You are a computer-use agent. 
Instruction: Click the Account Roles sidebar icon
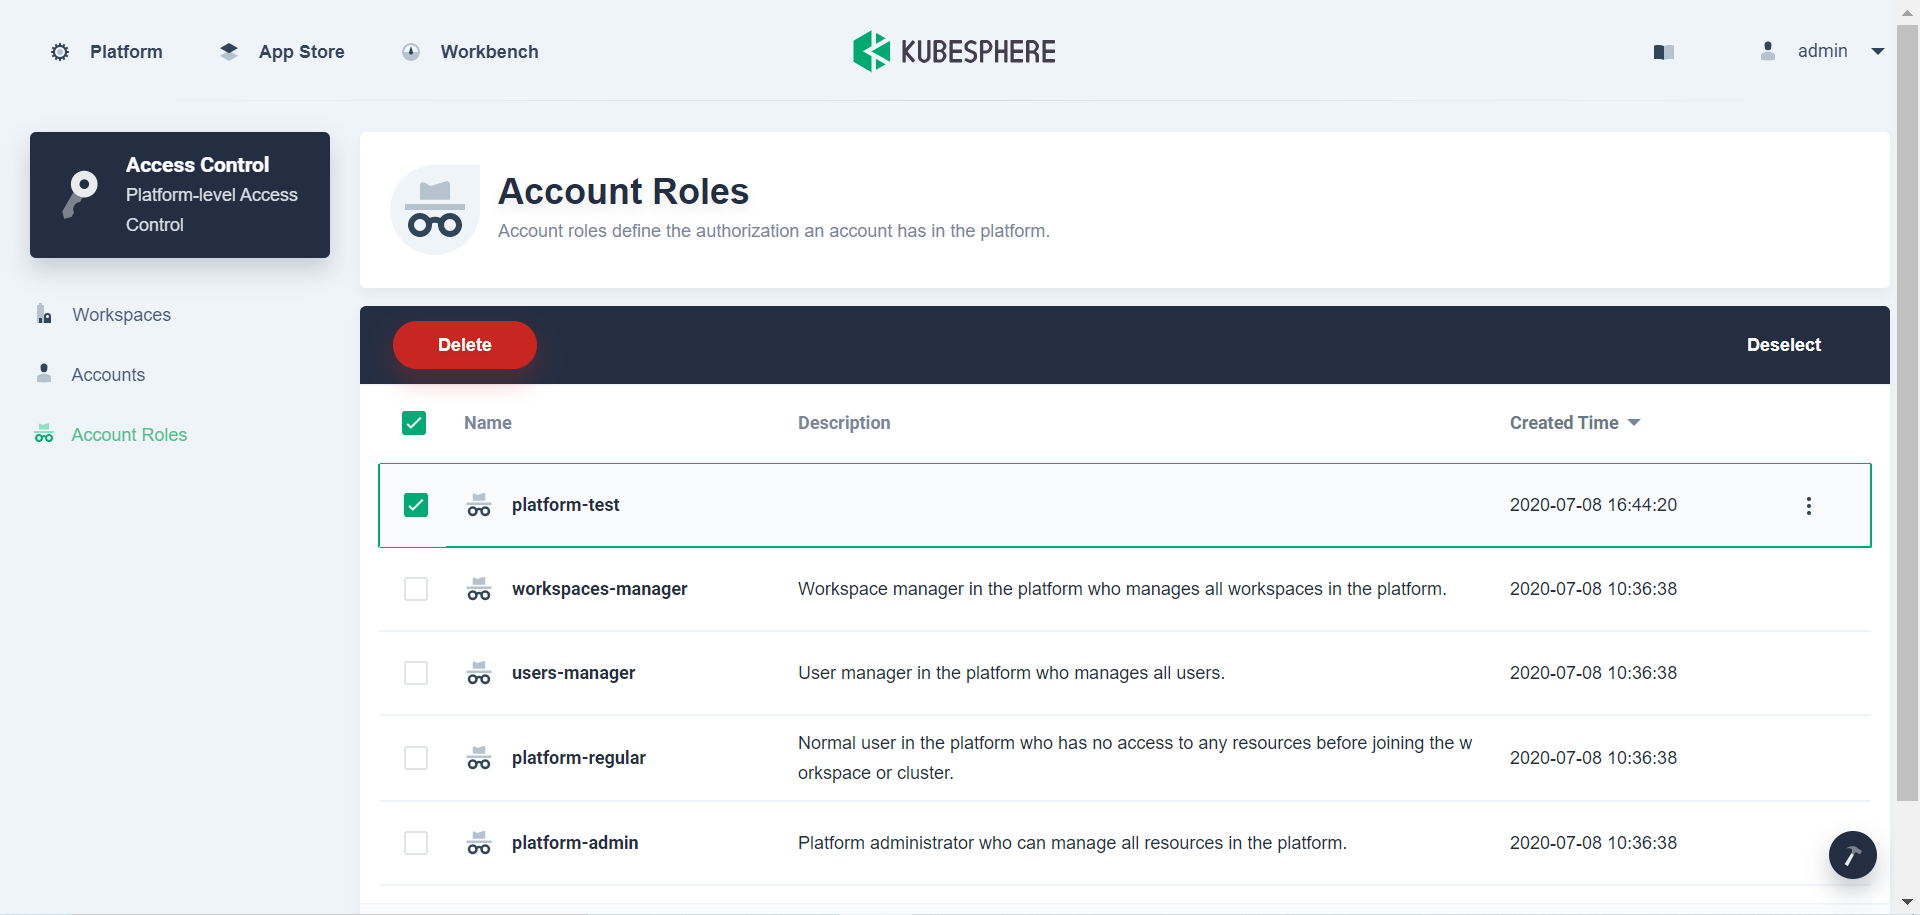tap(43, 434)
